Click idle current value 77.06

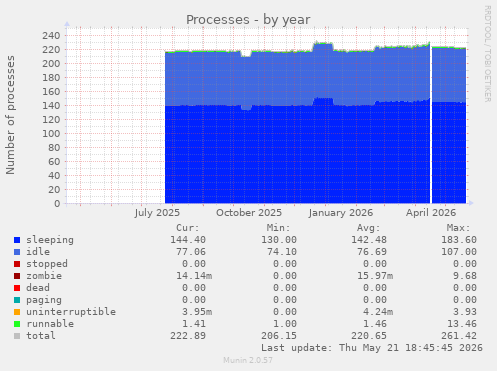[x=191, y=252]
